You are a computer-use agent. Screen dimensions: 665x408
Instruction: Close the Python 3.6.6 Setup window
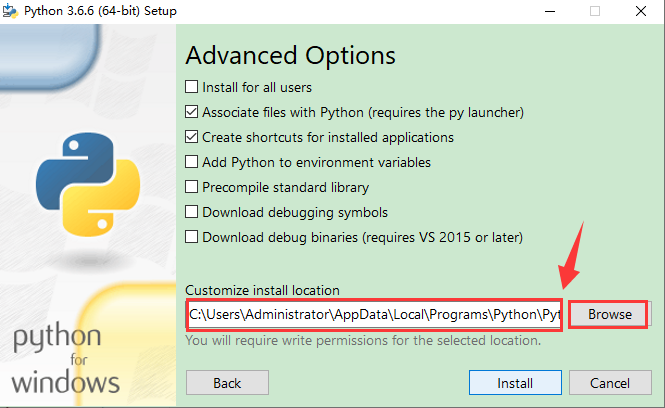[641, 11]
